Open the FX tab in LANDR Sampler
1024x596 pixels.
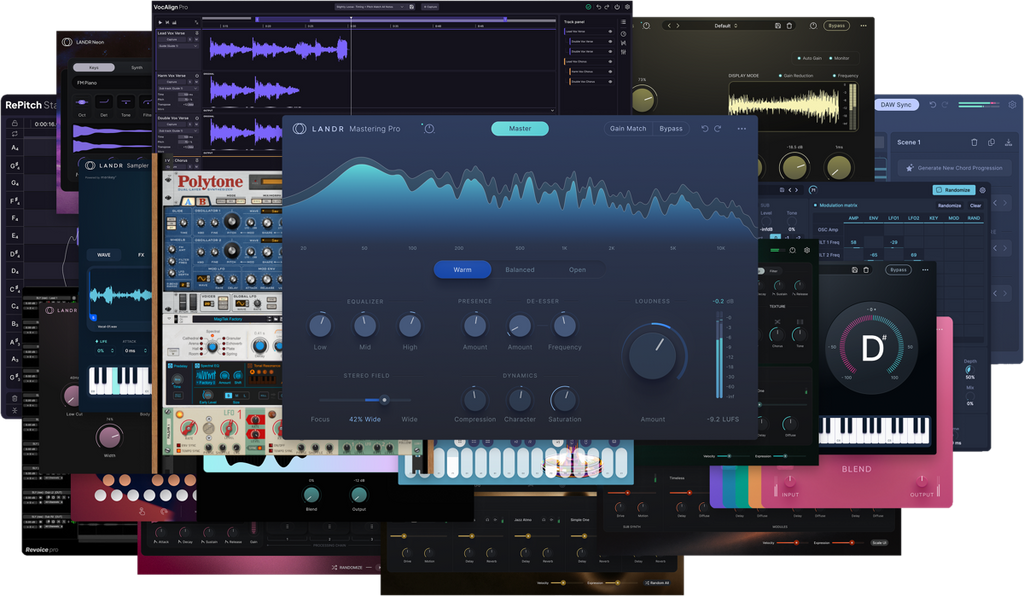point(141,255)
